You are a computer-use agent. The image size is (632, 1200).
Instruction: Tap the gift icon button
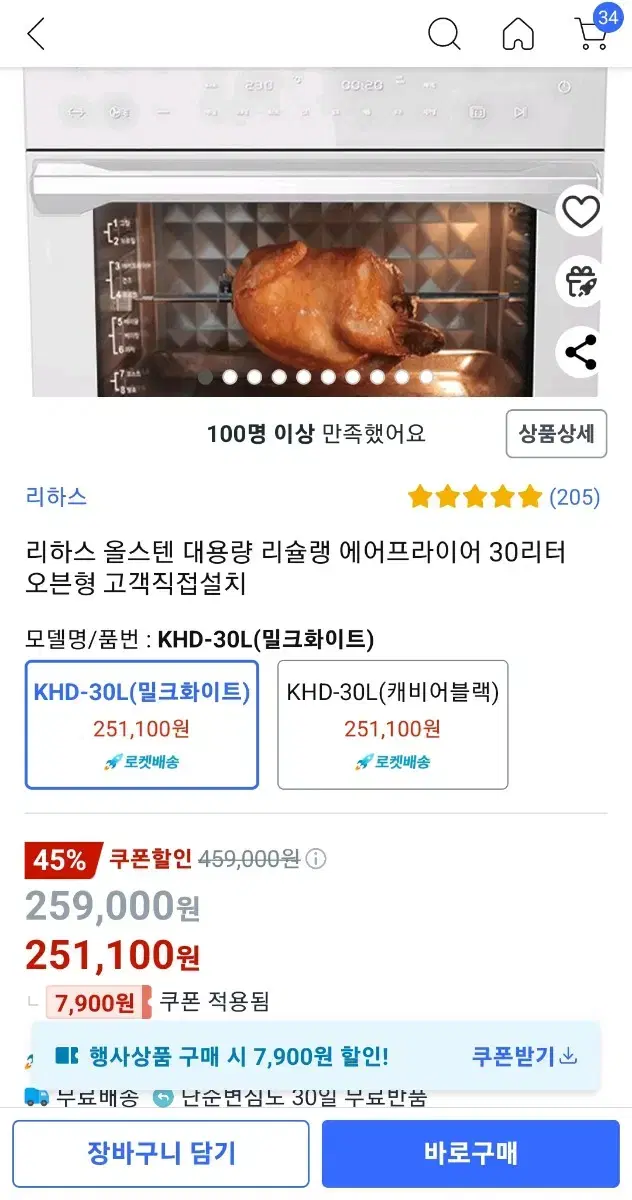point(581,282)
